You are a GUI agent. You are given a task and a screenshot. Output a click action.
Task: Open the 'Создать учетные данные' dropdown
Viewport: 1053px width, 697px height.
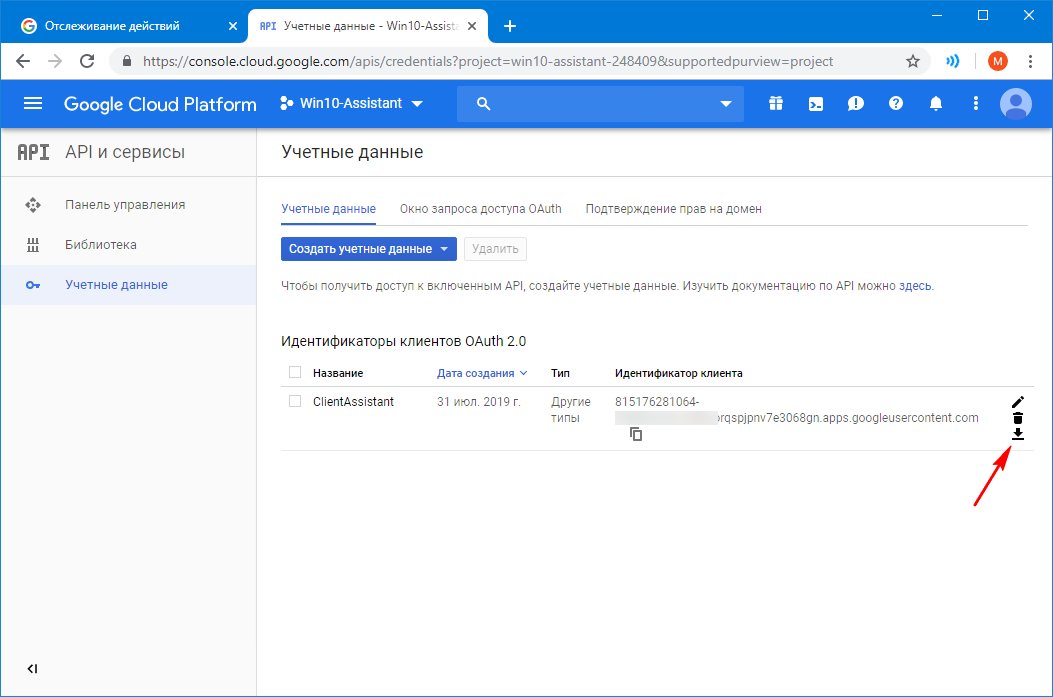coord(368,249)
